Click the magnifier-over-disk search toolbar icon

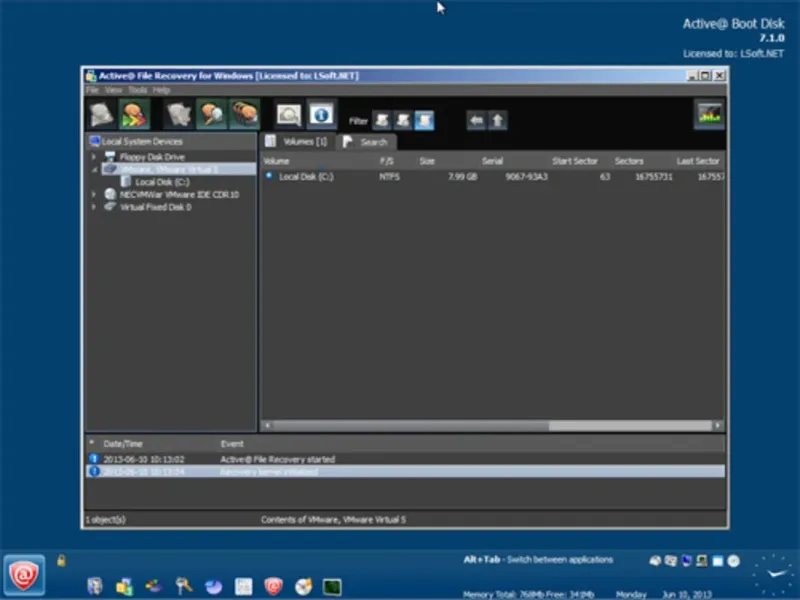[x=211, y=115]
